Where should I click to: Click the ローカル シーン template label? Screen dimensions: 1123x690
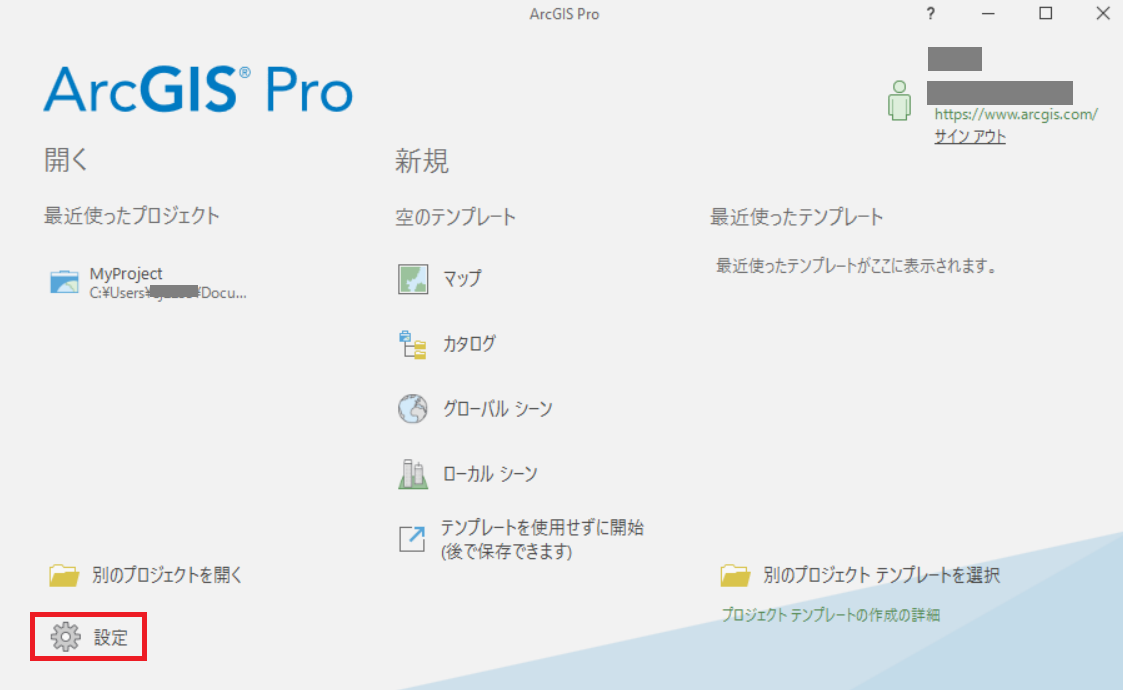(490, 474)
